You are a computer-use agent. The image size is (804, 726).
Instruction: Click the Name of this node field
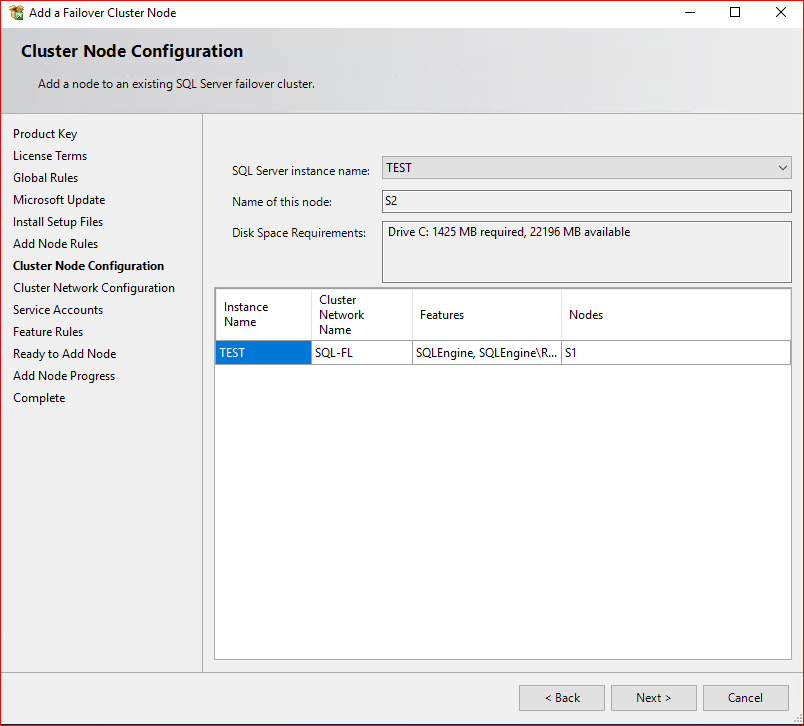tap(587, 201)
